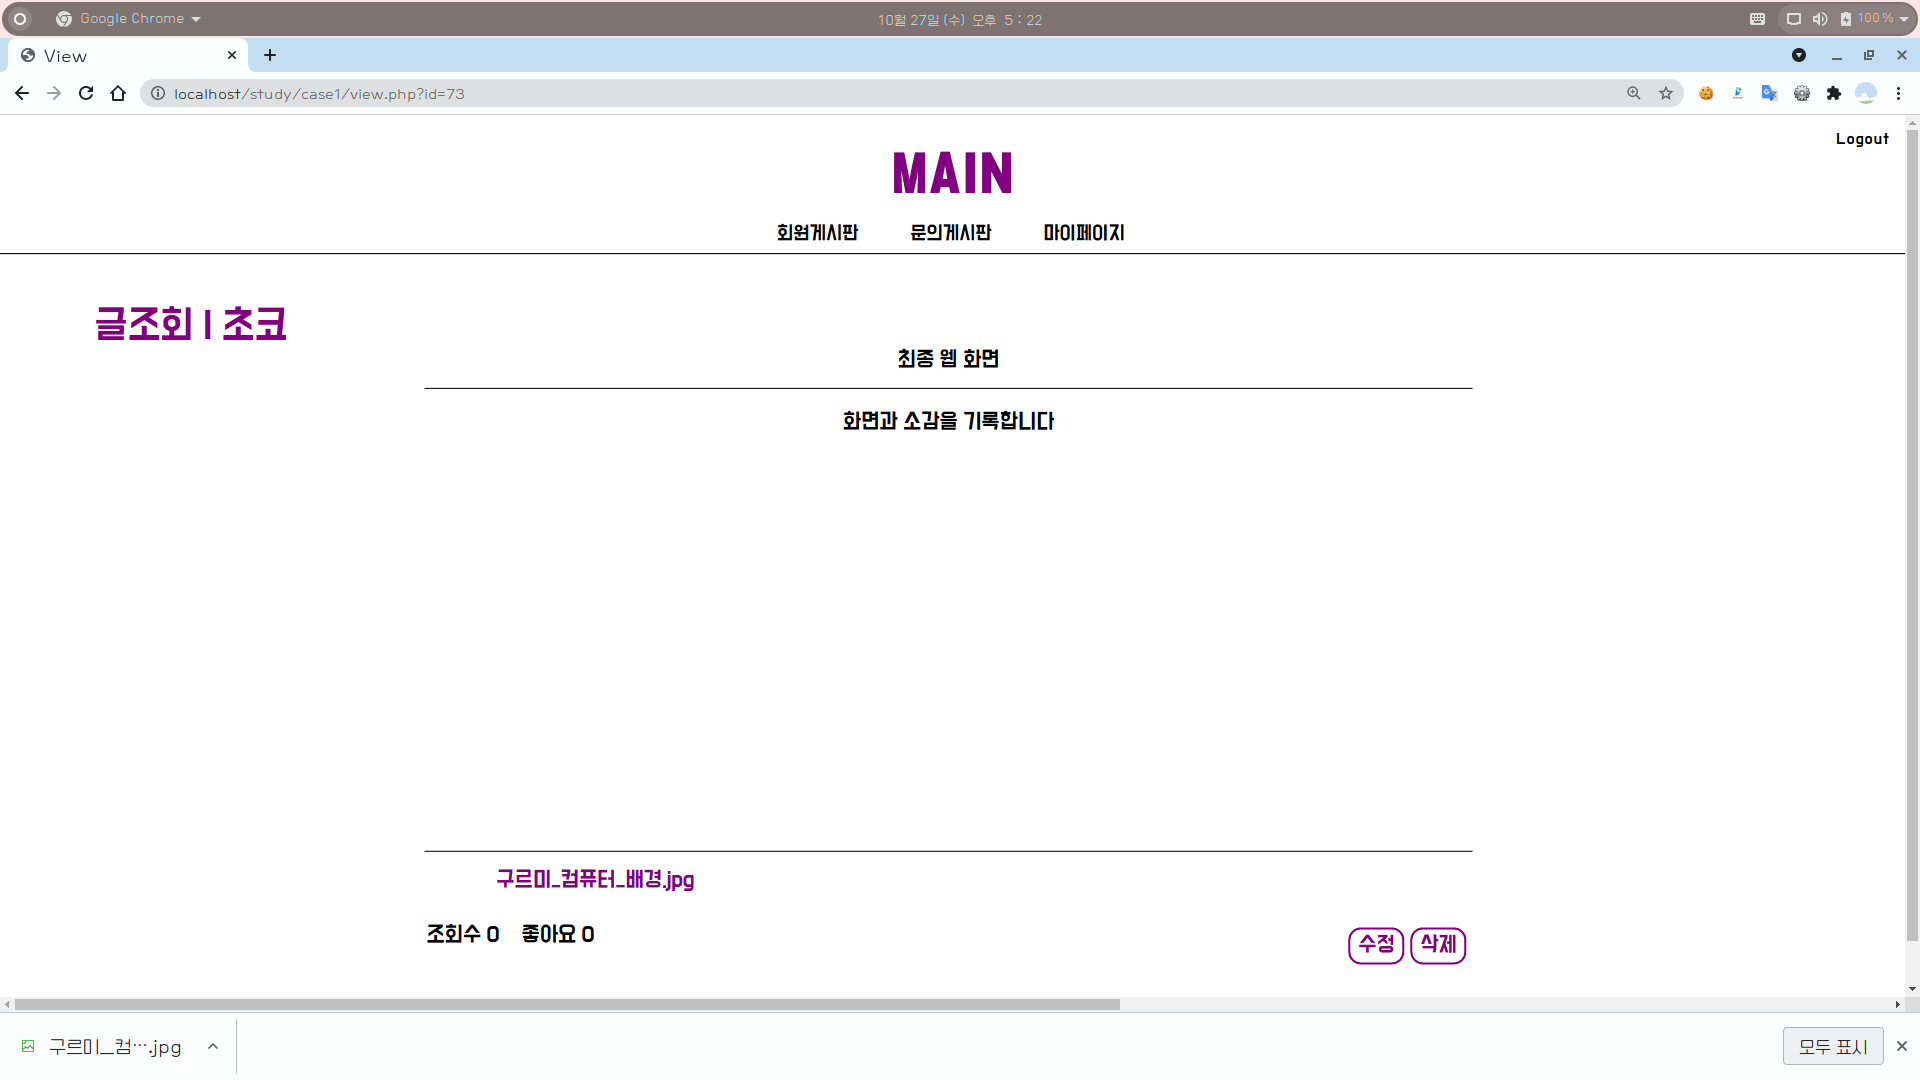
Task: Expand options for downloaded jpg file
Action: 213,1046
